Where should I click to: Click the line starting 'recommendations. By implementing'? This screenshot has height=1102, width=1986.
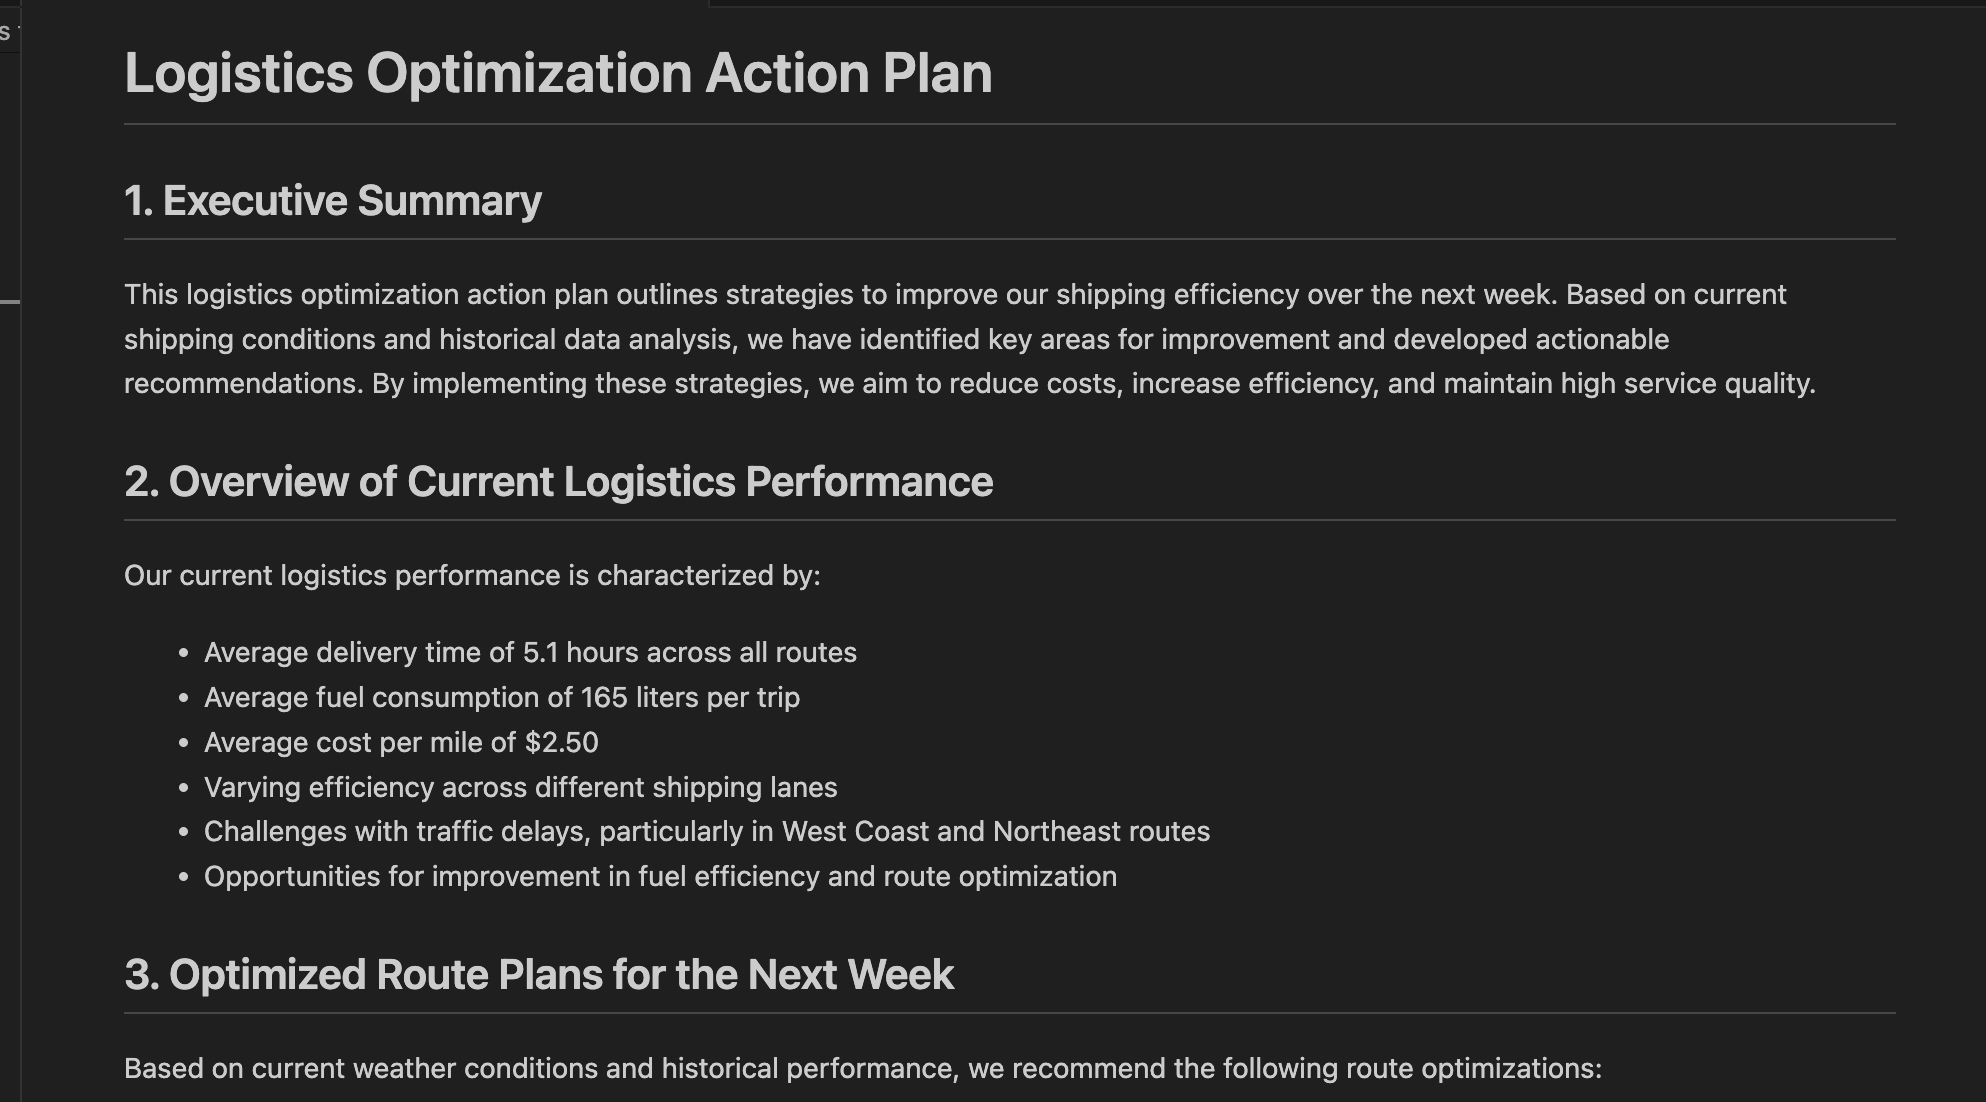[x=969, y=384]
